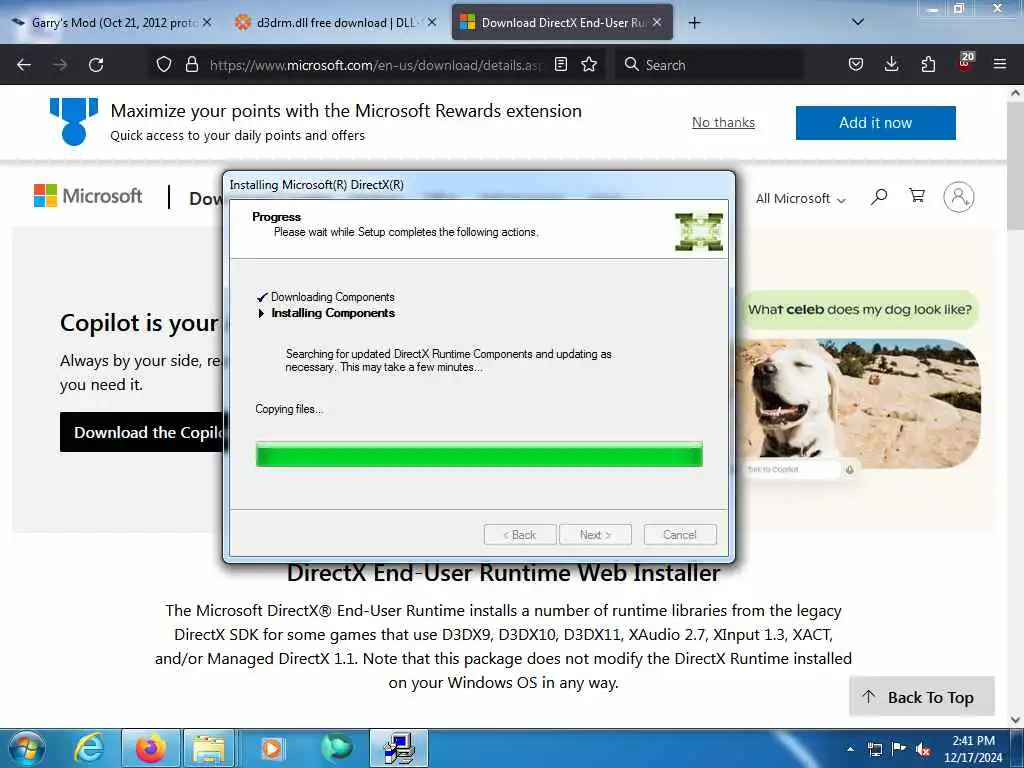Screen dimensions: 1024x768
Task: List all tabs with the chevron button
Action: coord(857,22)
